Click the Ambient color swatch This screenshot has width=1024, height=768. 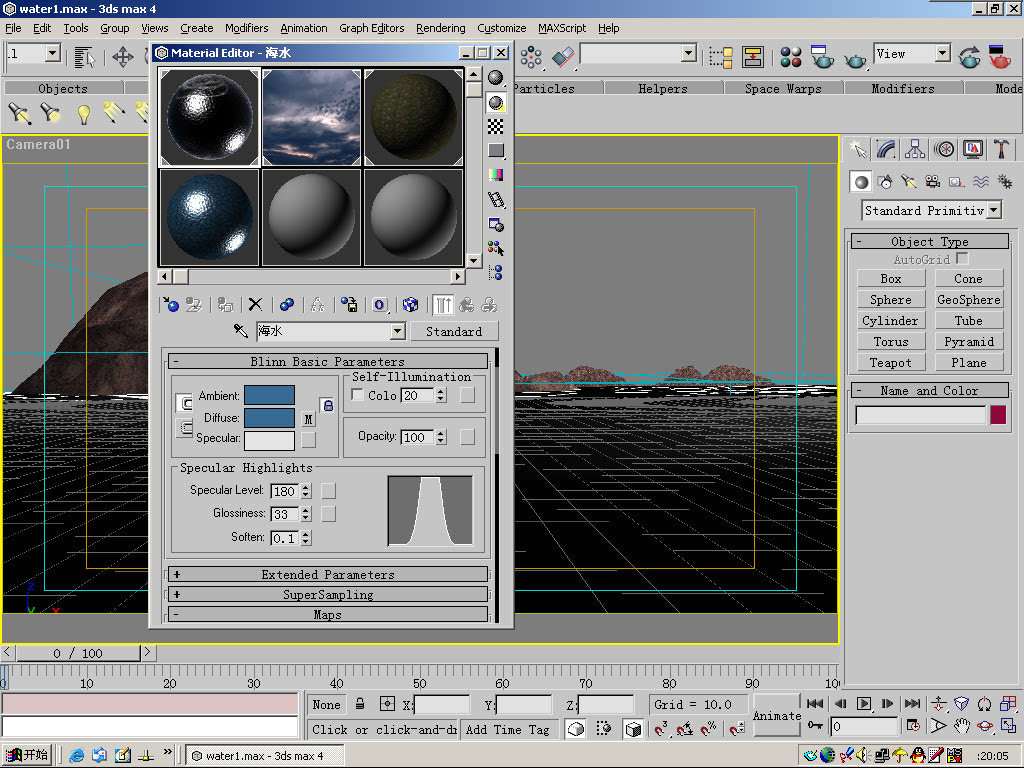269,395
